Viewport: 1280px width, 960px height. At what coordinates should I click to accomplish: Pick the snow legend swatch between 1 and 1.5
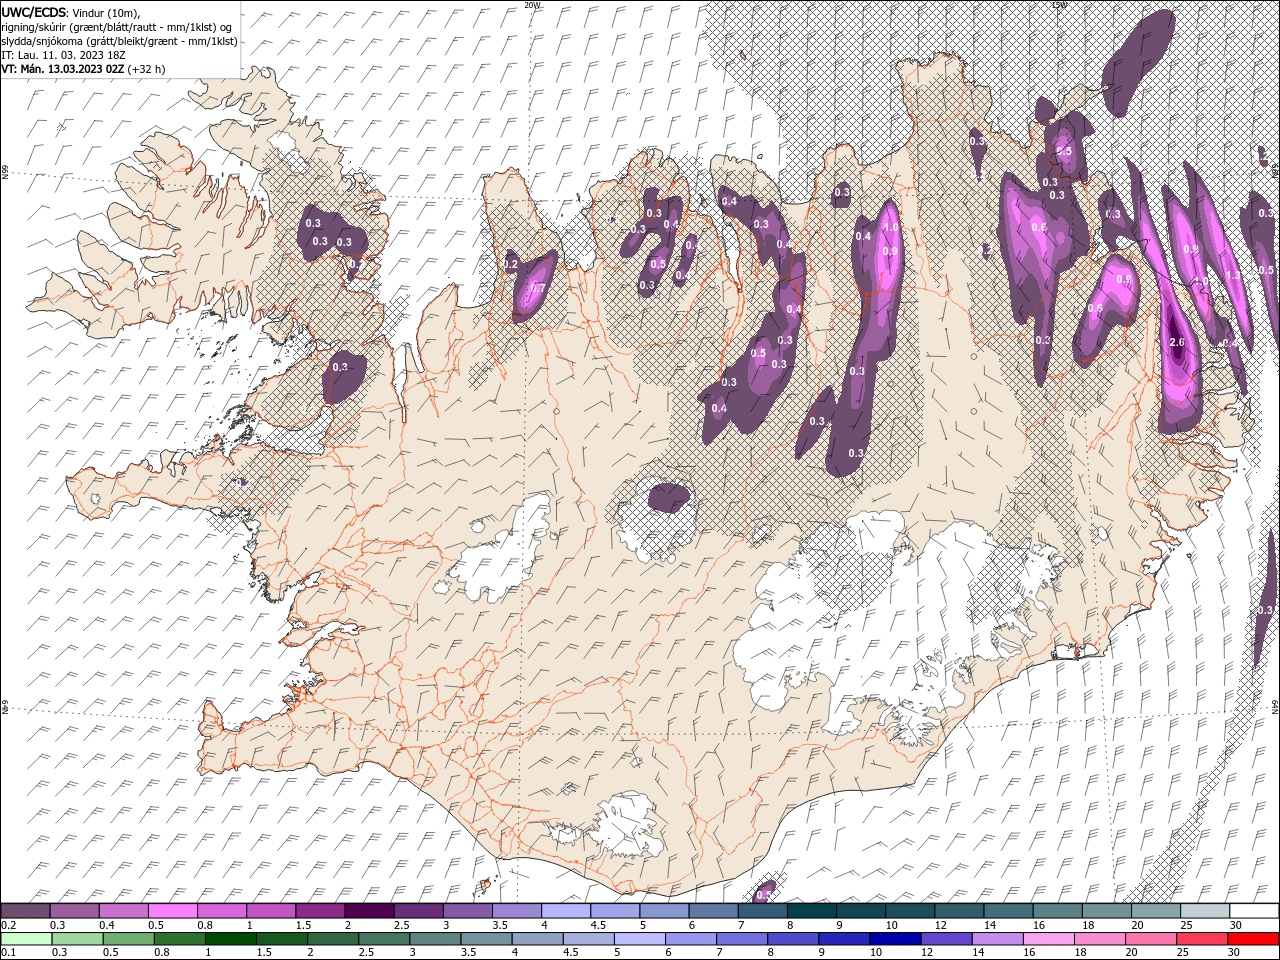(x=270, y=911)
